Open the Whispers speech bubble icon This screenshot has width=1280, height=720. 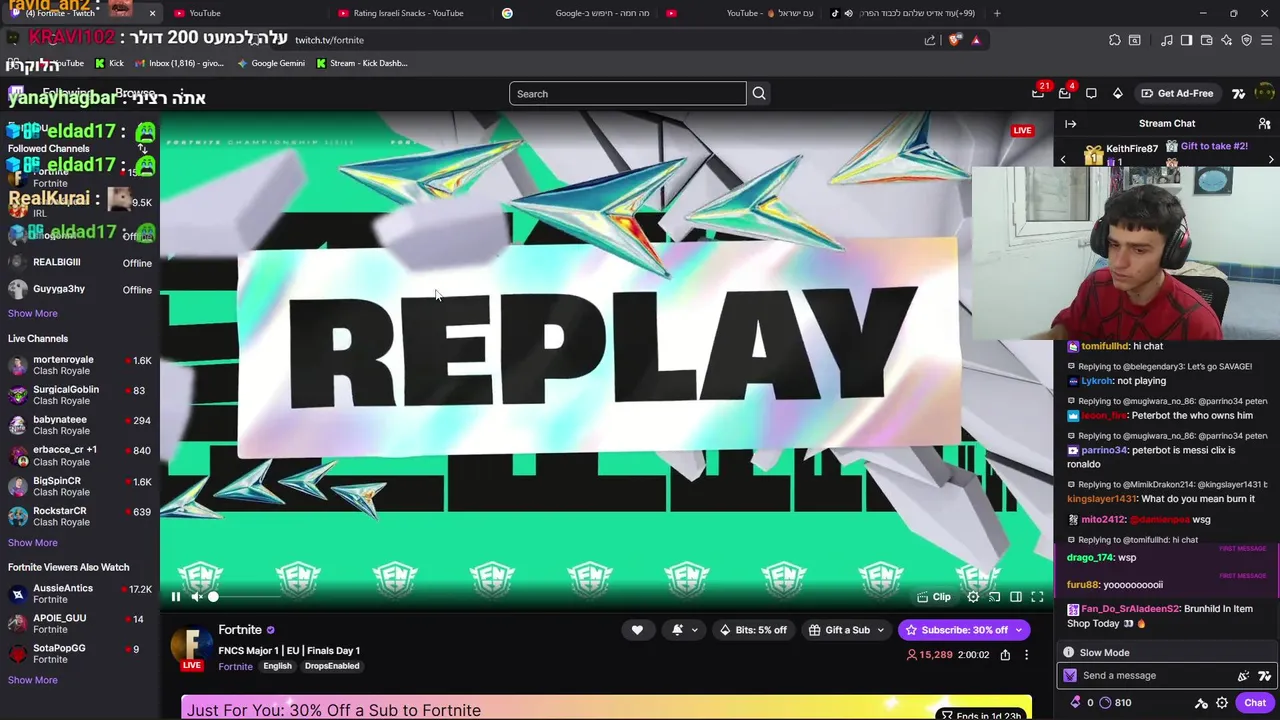point(1091,93)
